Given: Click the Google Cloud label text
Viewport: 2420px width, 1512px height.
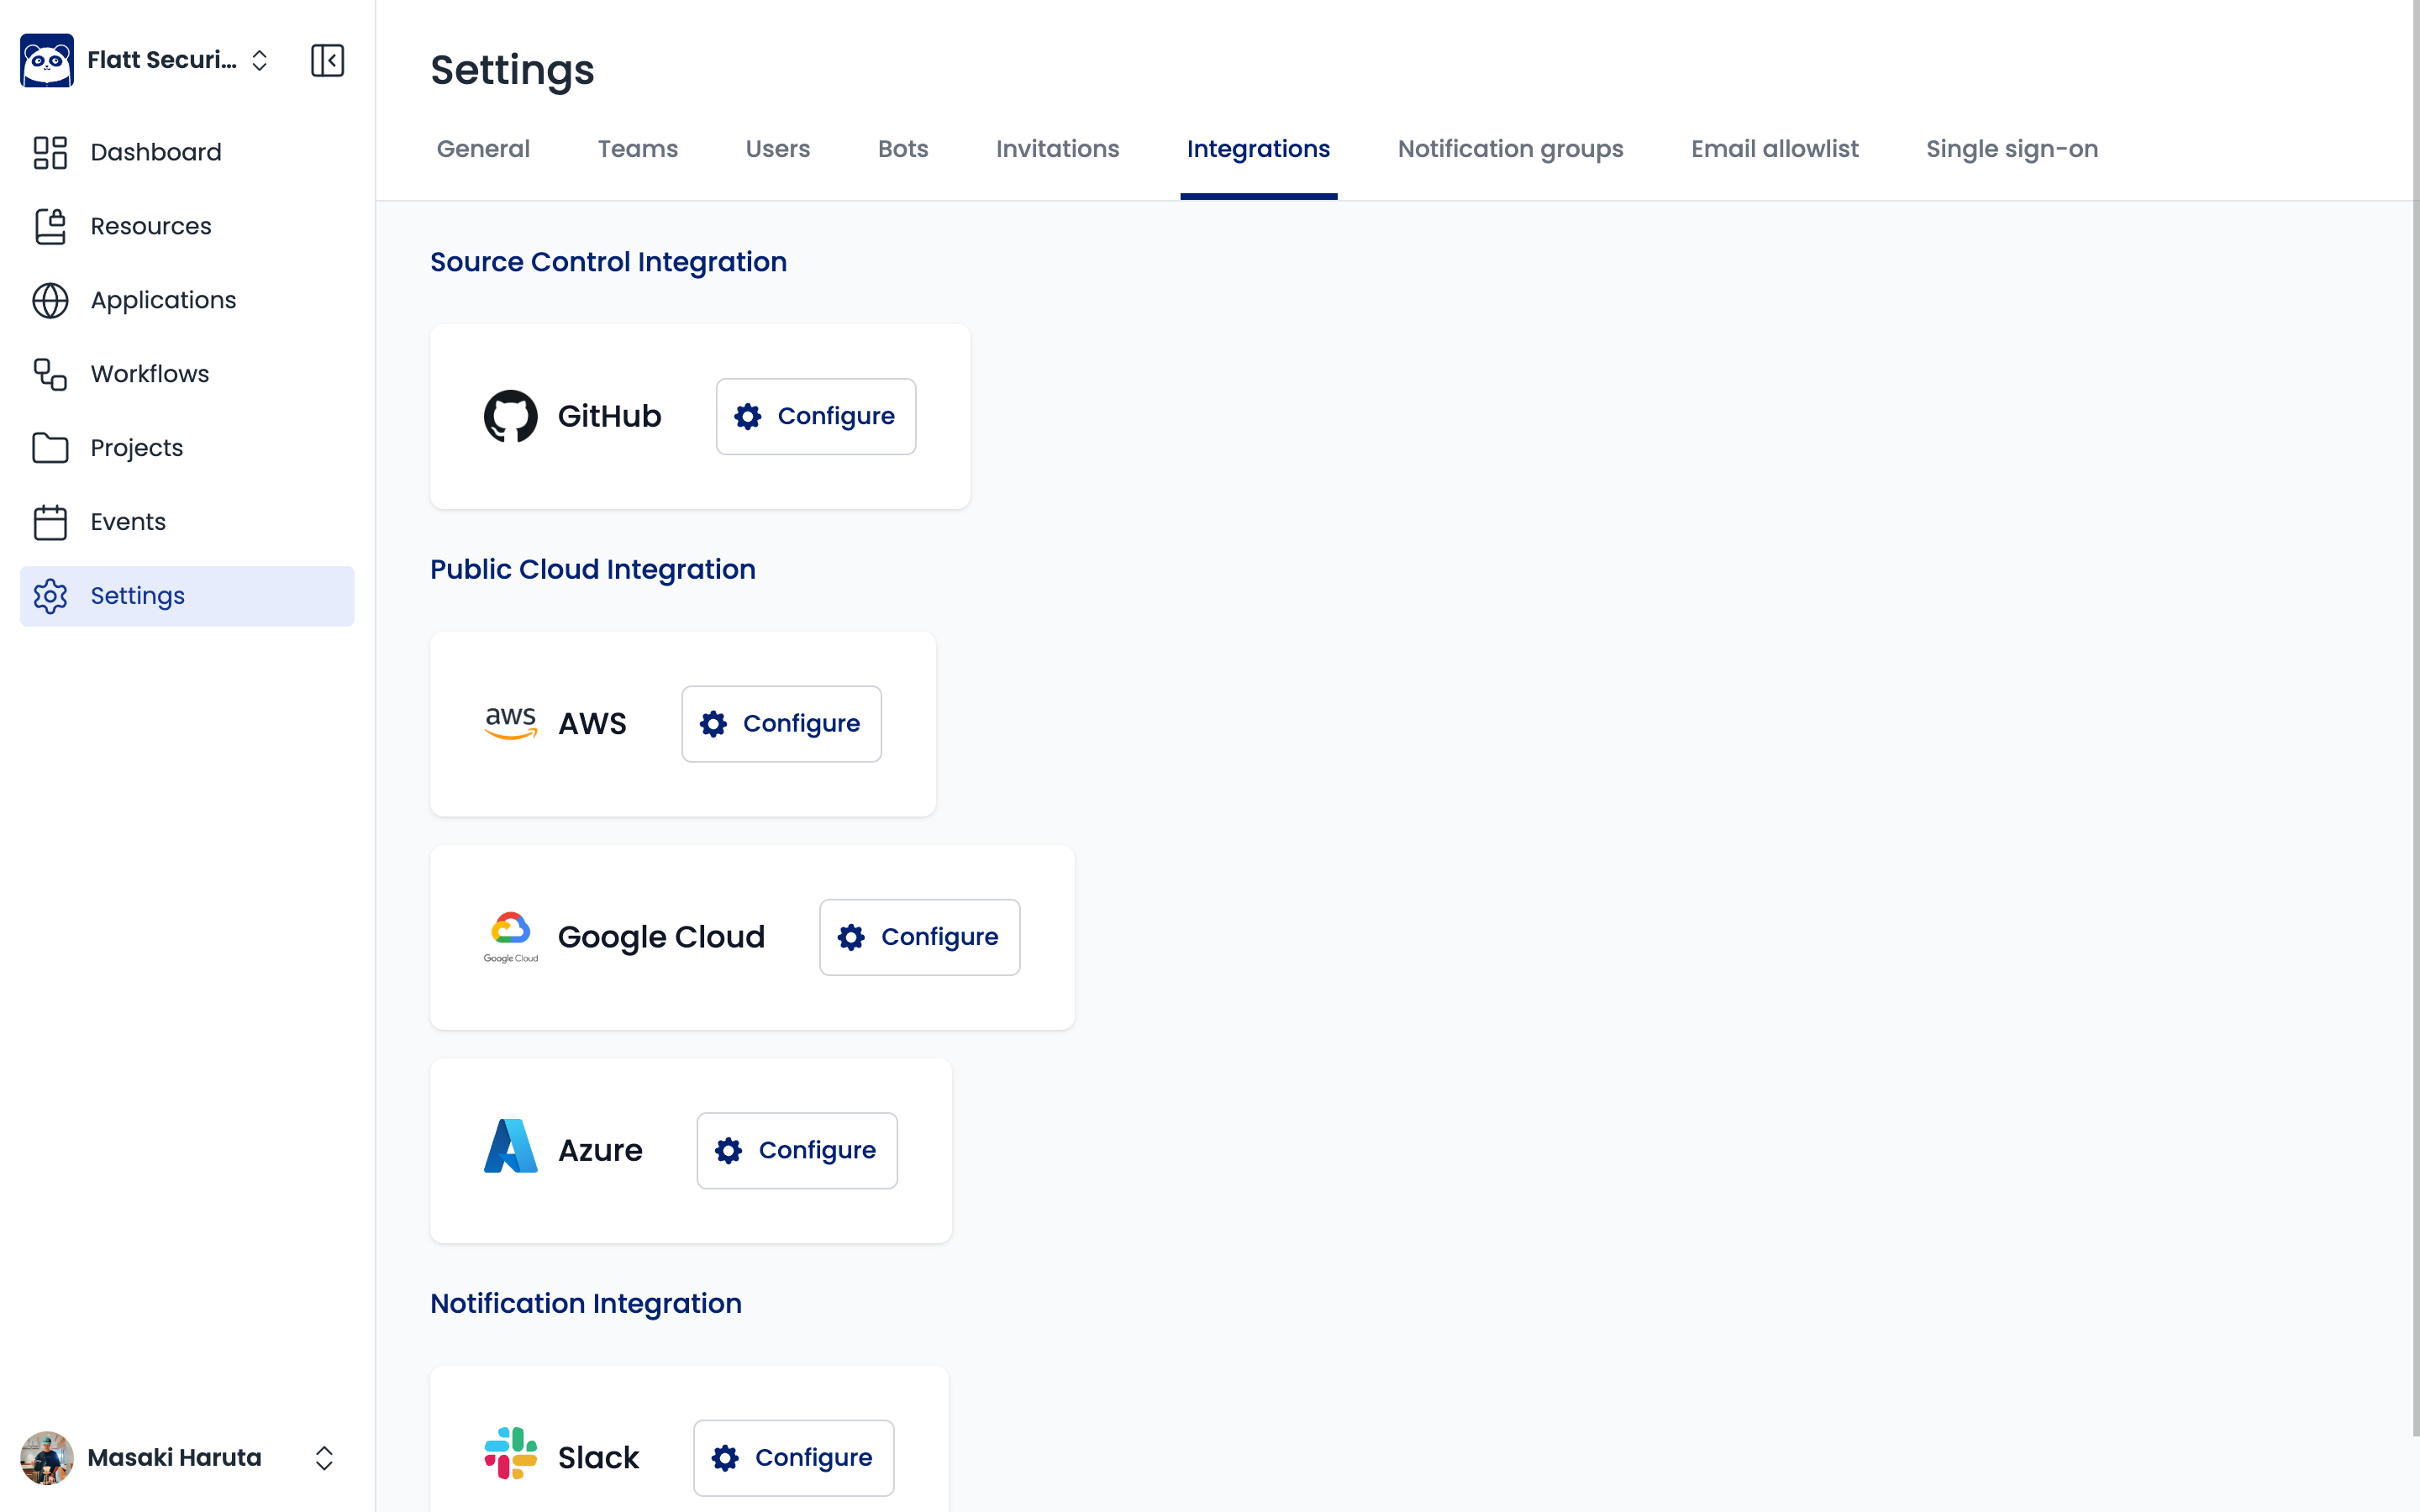Looking at the screenshot, I should (x=661, y=937).
